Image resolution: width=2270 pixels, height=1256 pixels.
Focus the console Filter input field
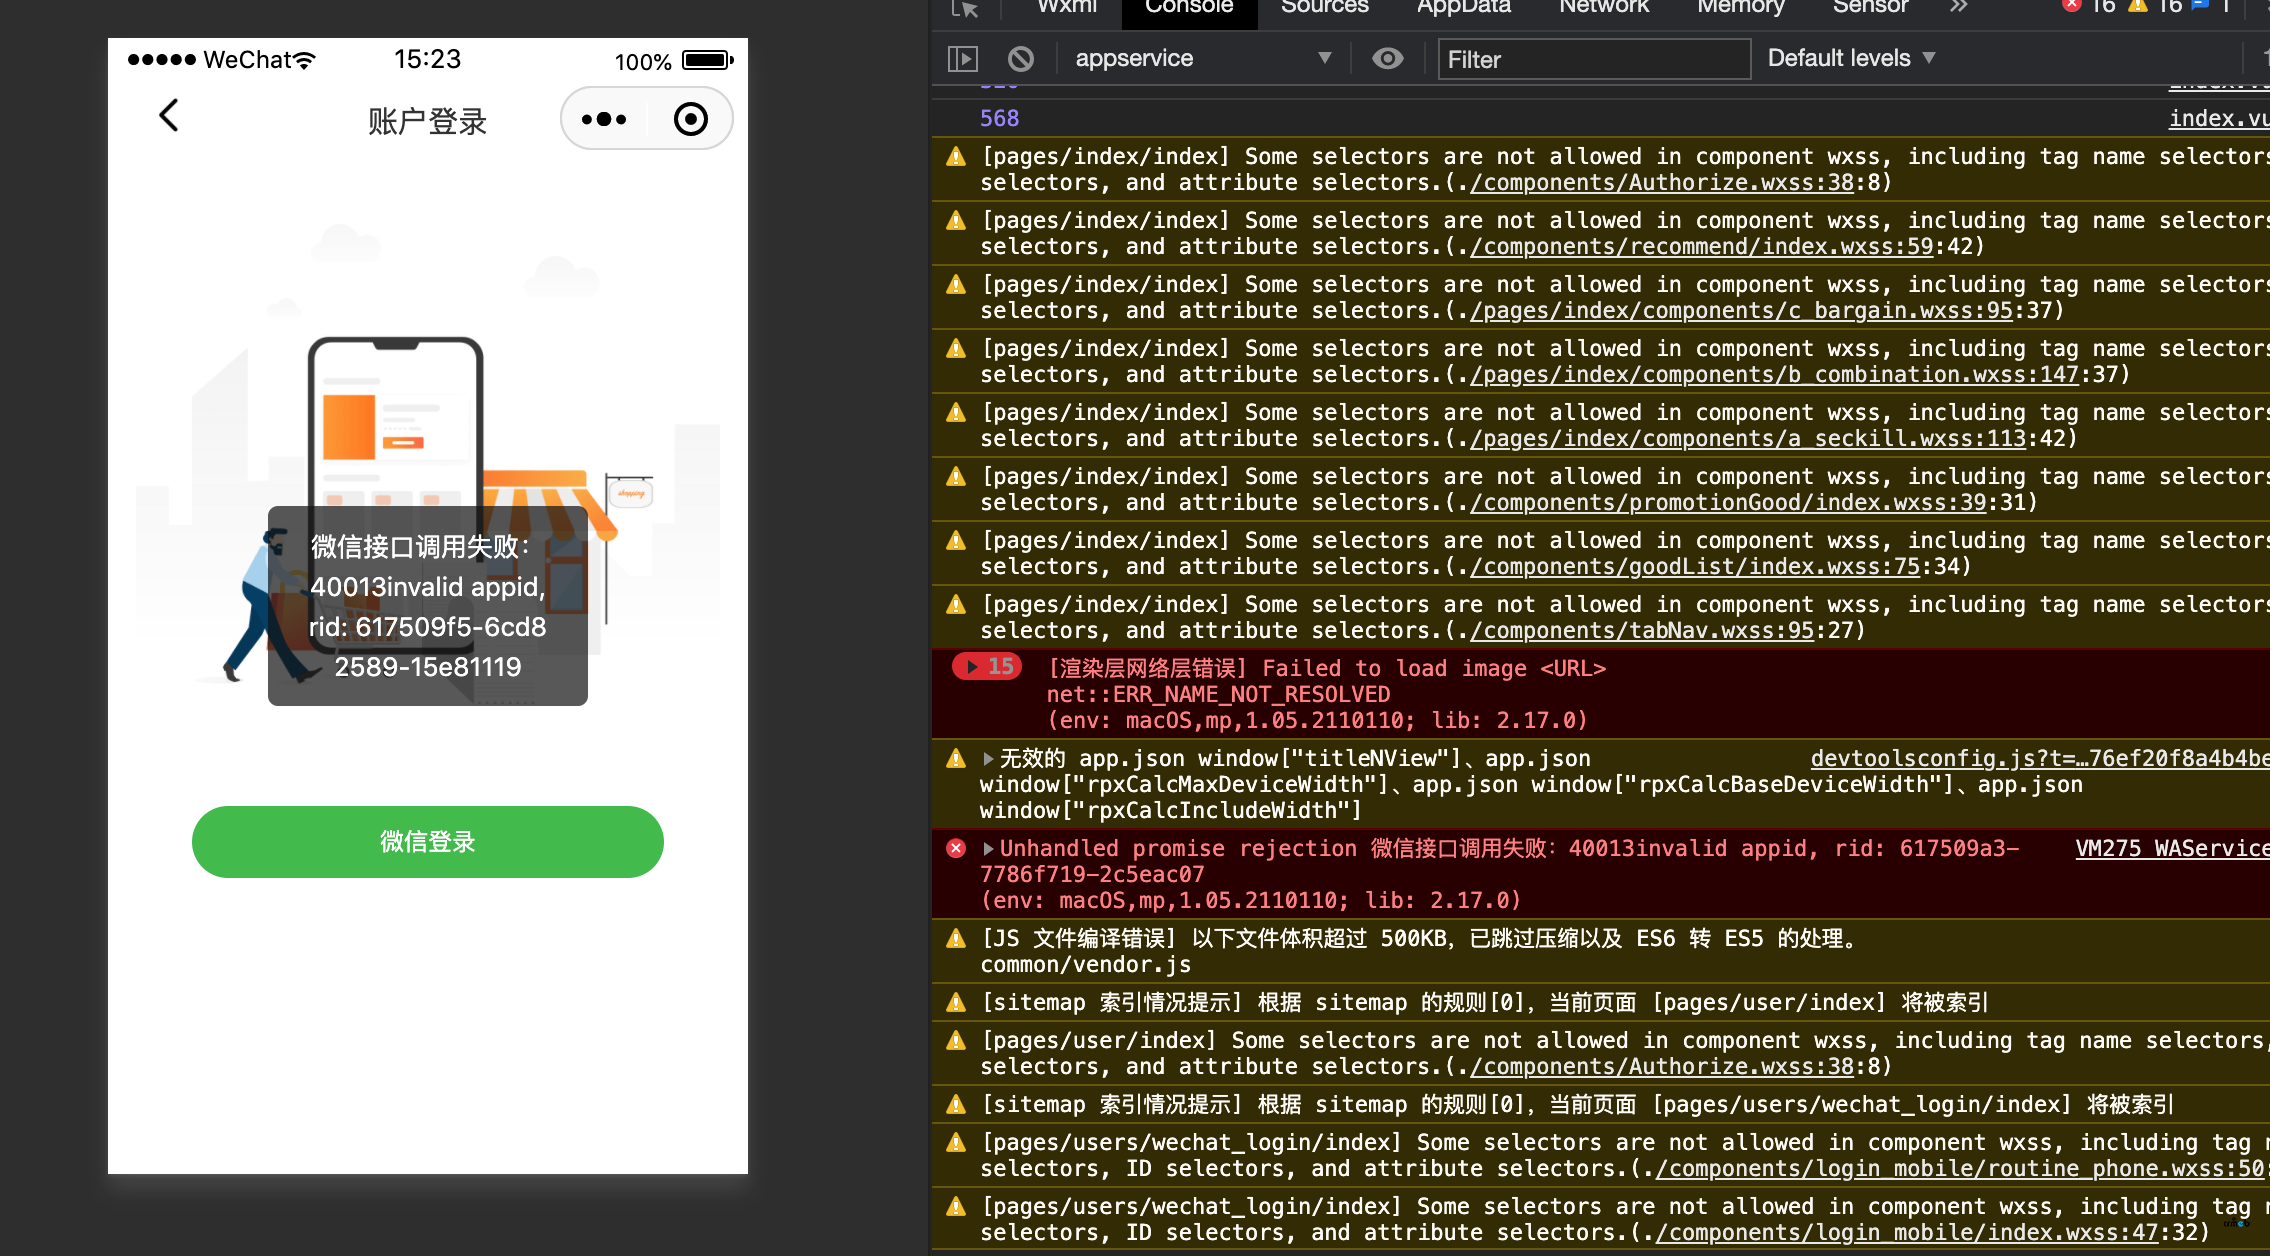tap(1594, 59)
